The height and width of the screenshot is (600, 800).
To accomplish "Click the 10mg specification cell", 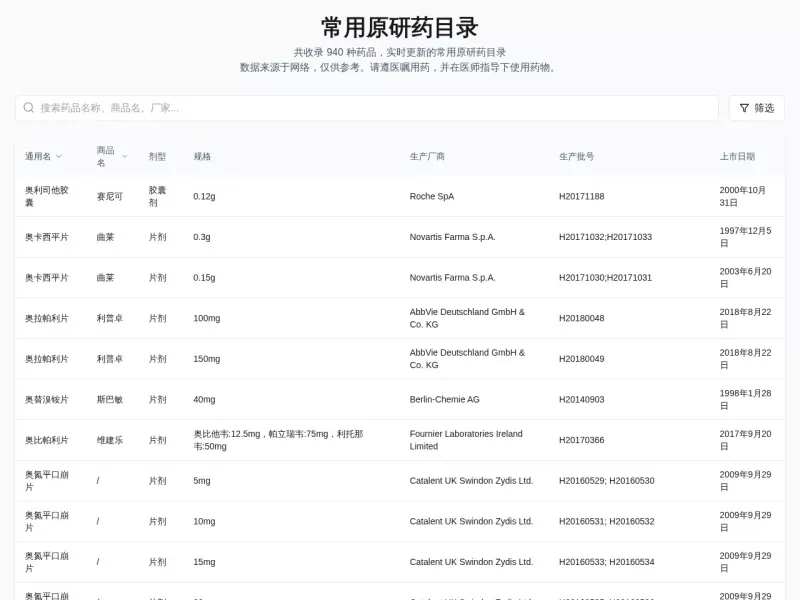I will click(204, 521).
